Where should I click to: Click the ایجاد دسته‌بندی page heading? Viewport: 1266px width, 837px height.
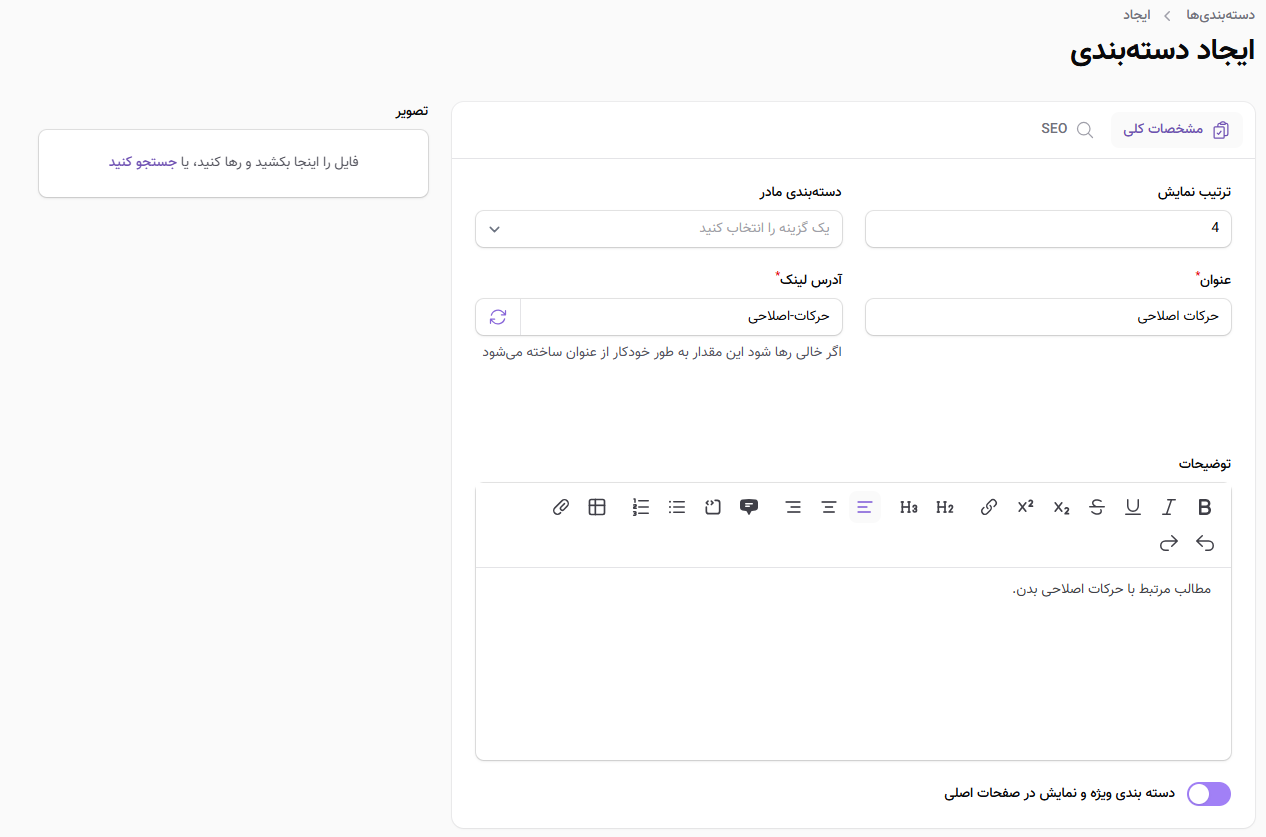(1162, 53)
